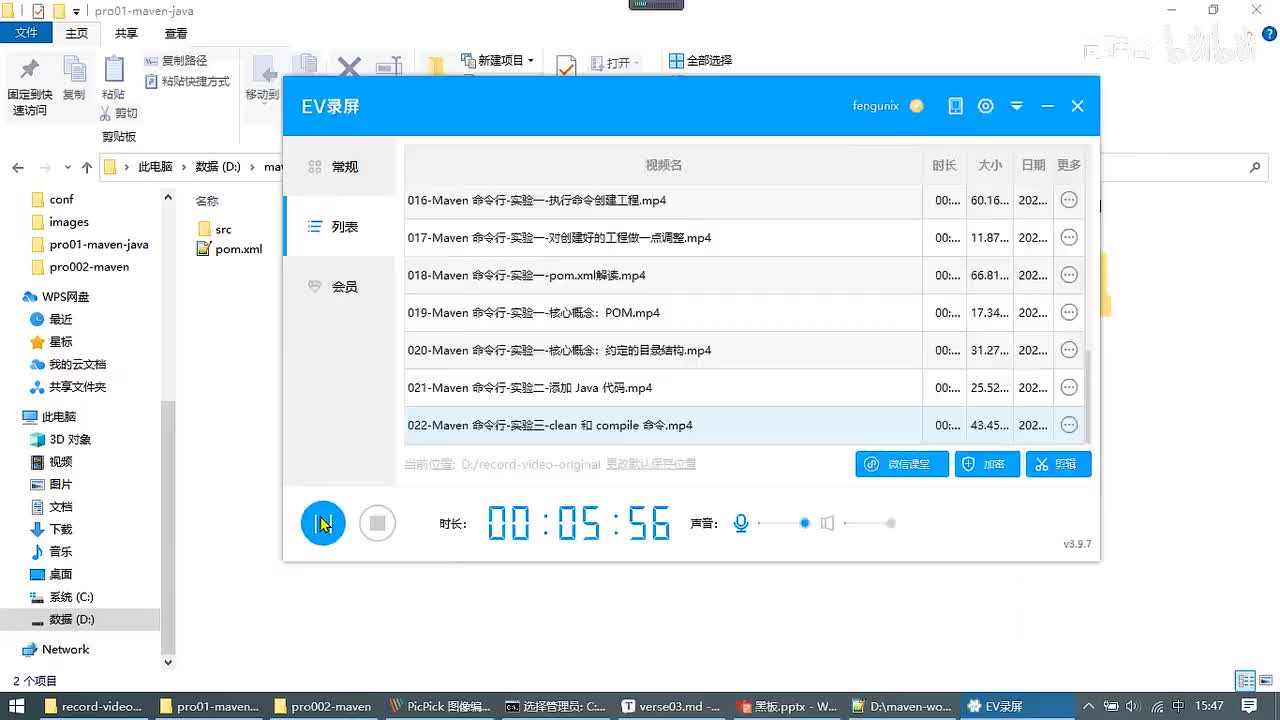Screen dimensions: 1280x720
Task: Click the system speaker sound icon
Action: (827, 523)
